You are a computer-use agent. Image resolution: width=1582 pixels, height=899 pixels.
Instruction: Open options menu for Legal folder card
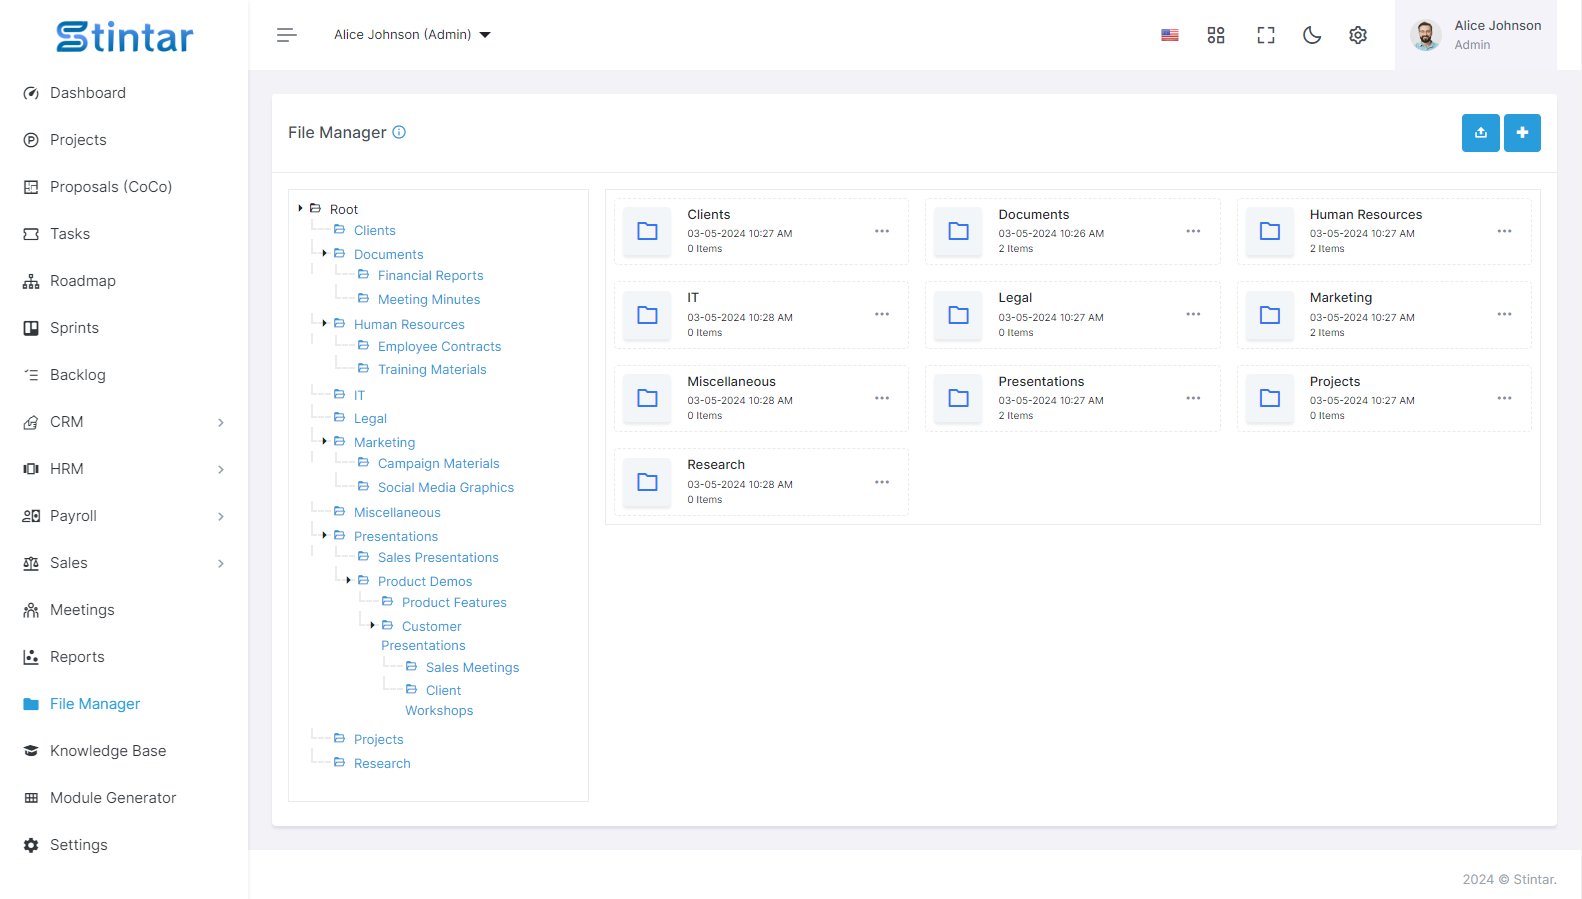[1193, 314]
